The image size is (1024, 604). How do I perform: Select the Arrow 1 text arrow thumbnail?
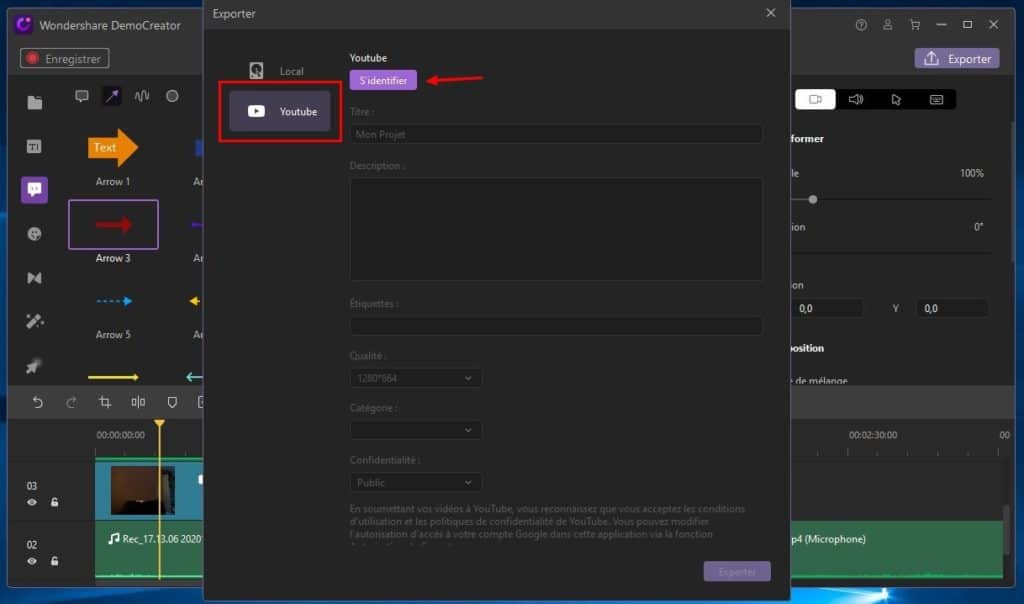coord(113,148)
